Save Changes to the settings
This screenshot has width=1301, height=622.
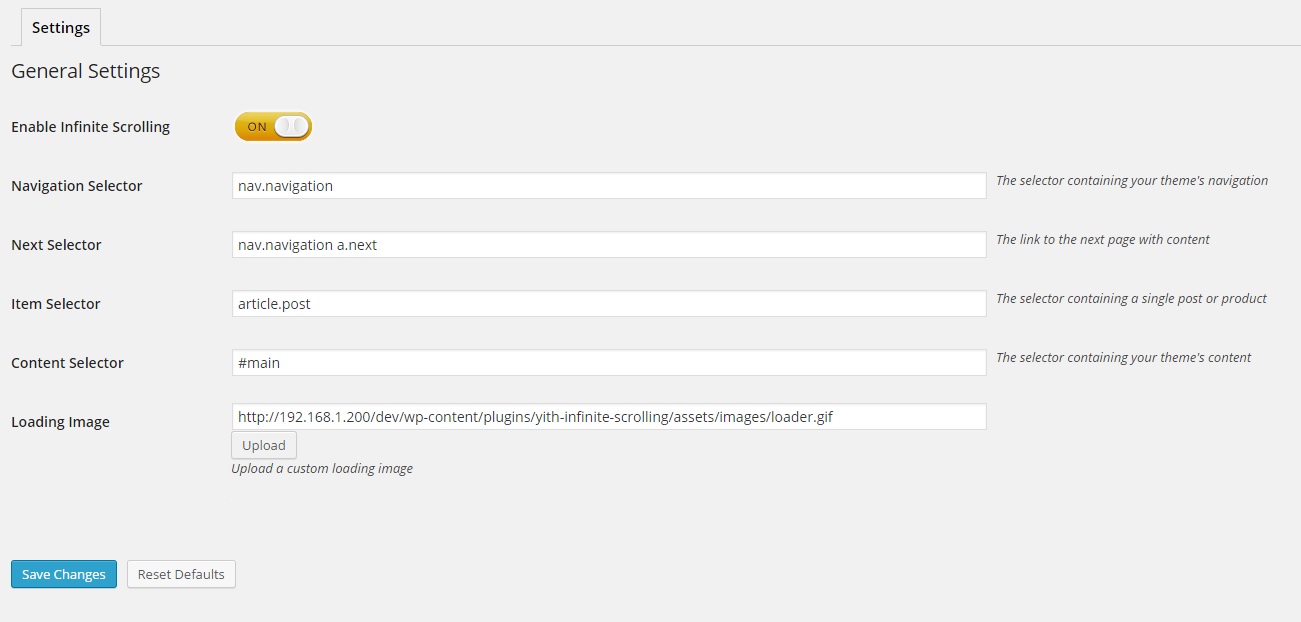(64, 574)
